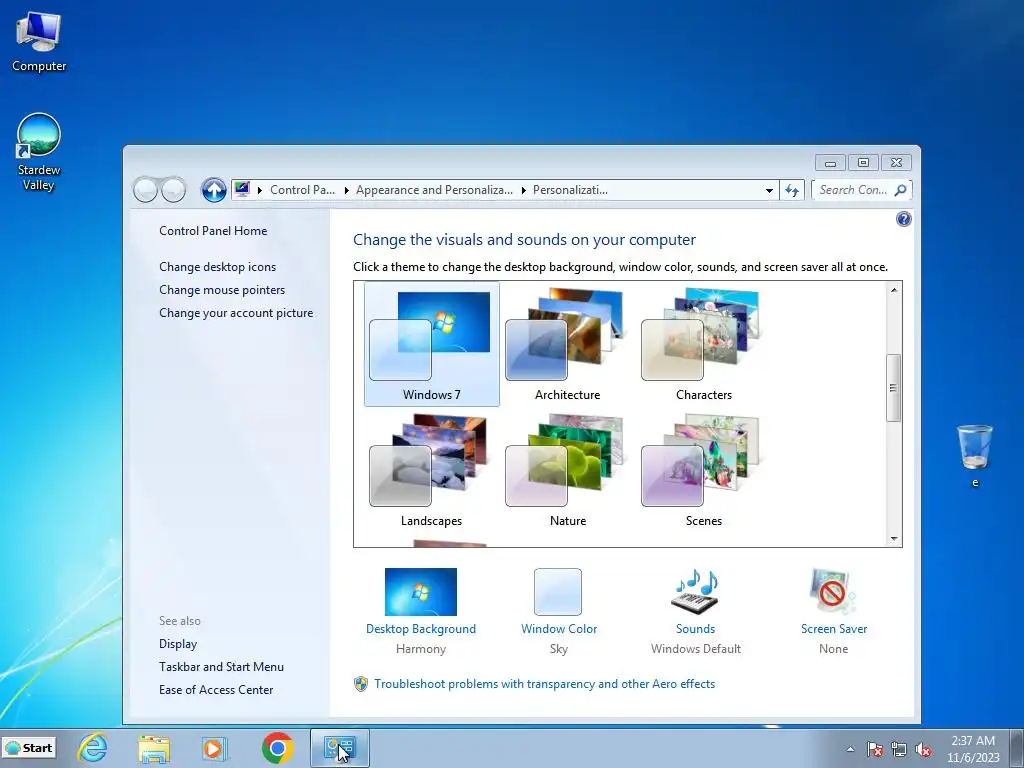
Task: Click Personalization breadcrumb segment
Action: (x=570, y=190)
